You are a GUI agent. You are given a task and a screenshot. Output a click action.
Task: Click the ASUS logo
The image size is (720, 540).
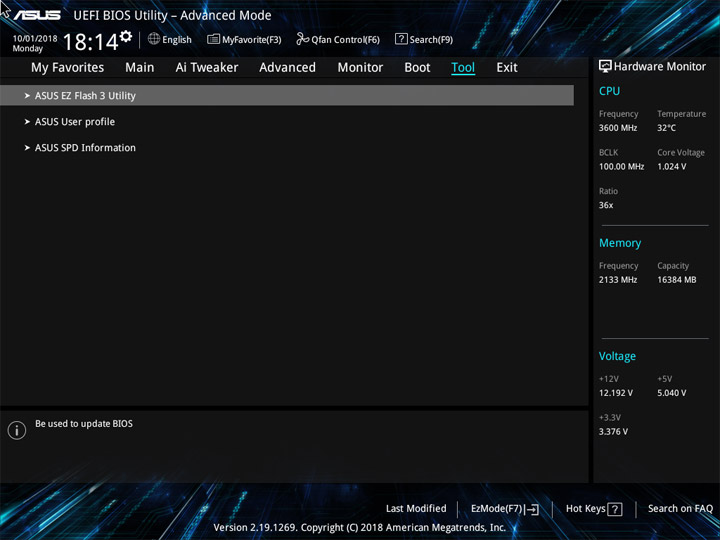click(x=37, y=15)
